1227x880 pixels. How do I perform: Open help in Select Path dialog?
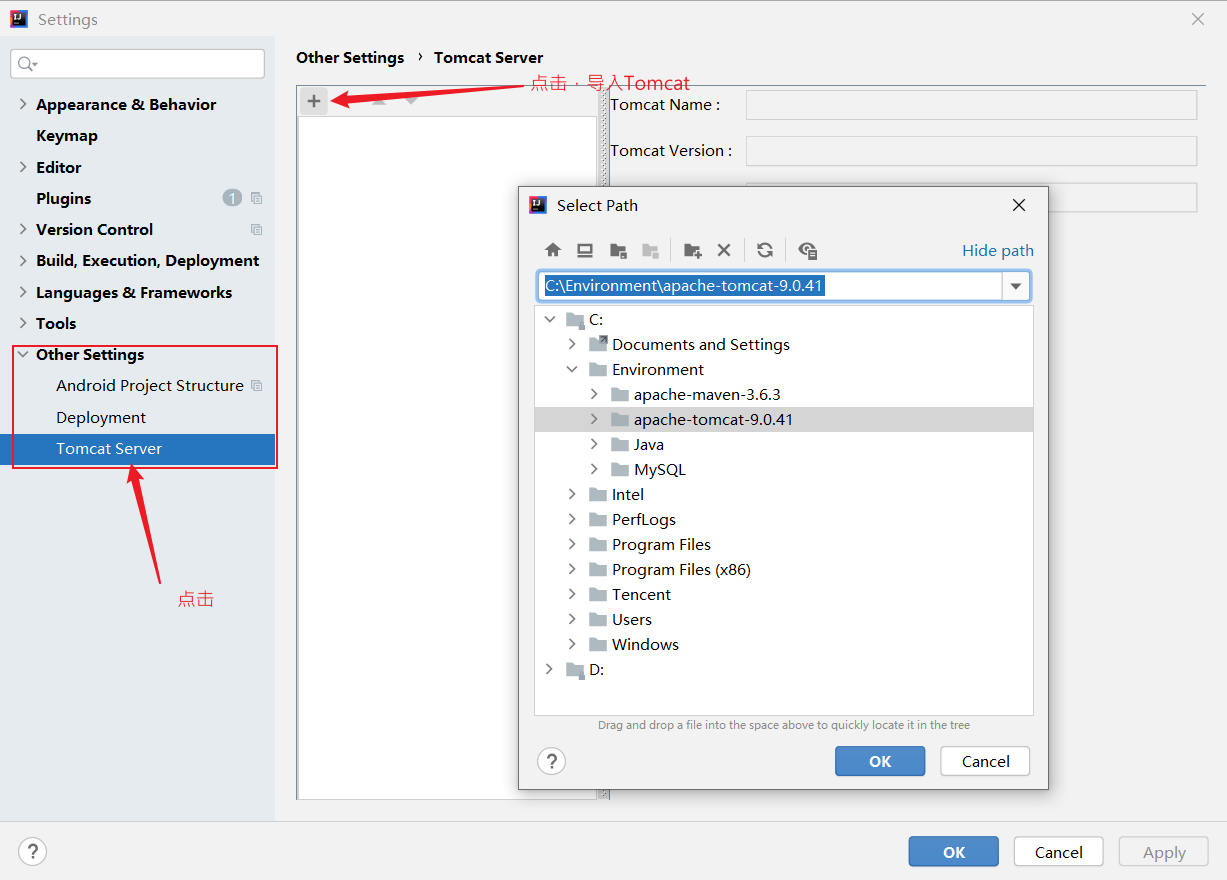coord(552,761)
